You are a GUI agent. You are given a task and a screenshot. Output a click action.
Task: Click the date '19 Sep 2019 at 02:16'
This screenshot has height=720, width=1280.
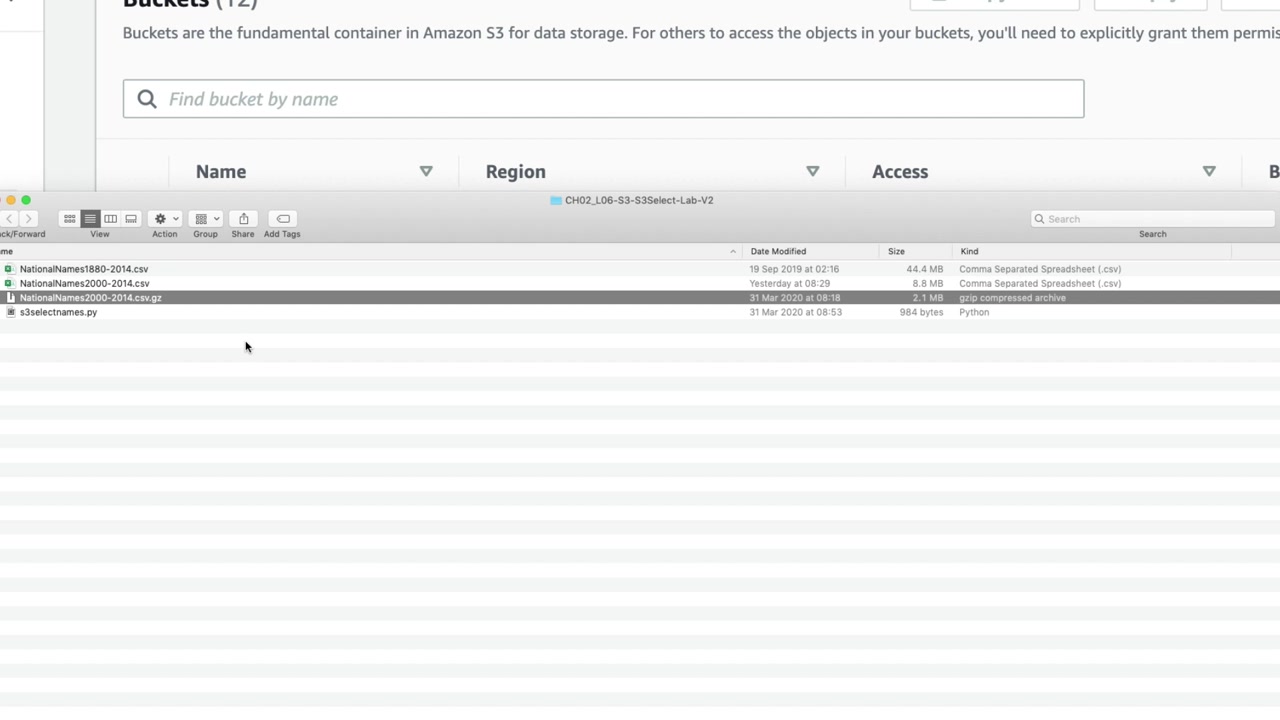(795, 269)
